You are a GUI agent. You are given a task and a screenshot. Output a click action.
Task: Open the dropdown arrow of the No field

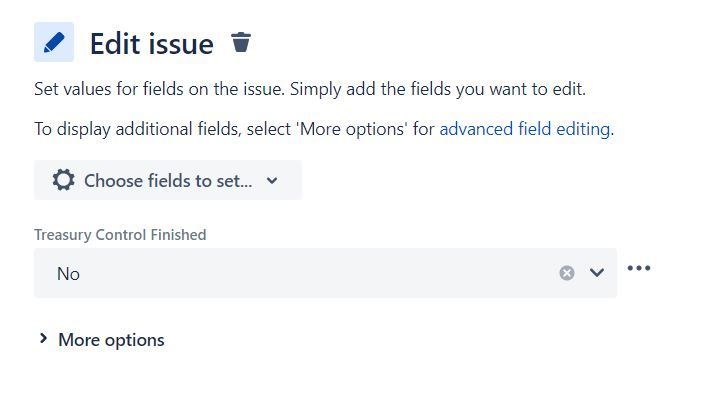tap(597, 273)
